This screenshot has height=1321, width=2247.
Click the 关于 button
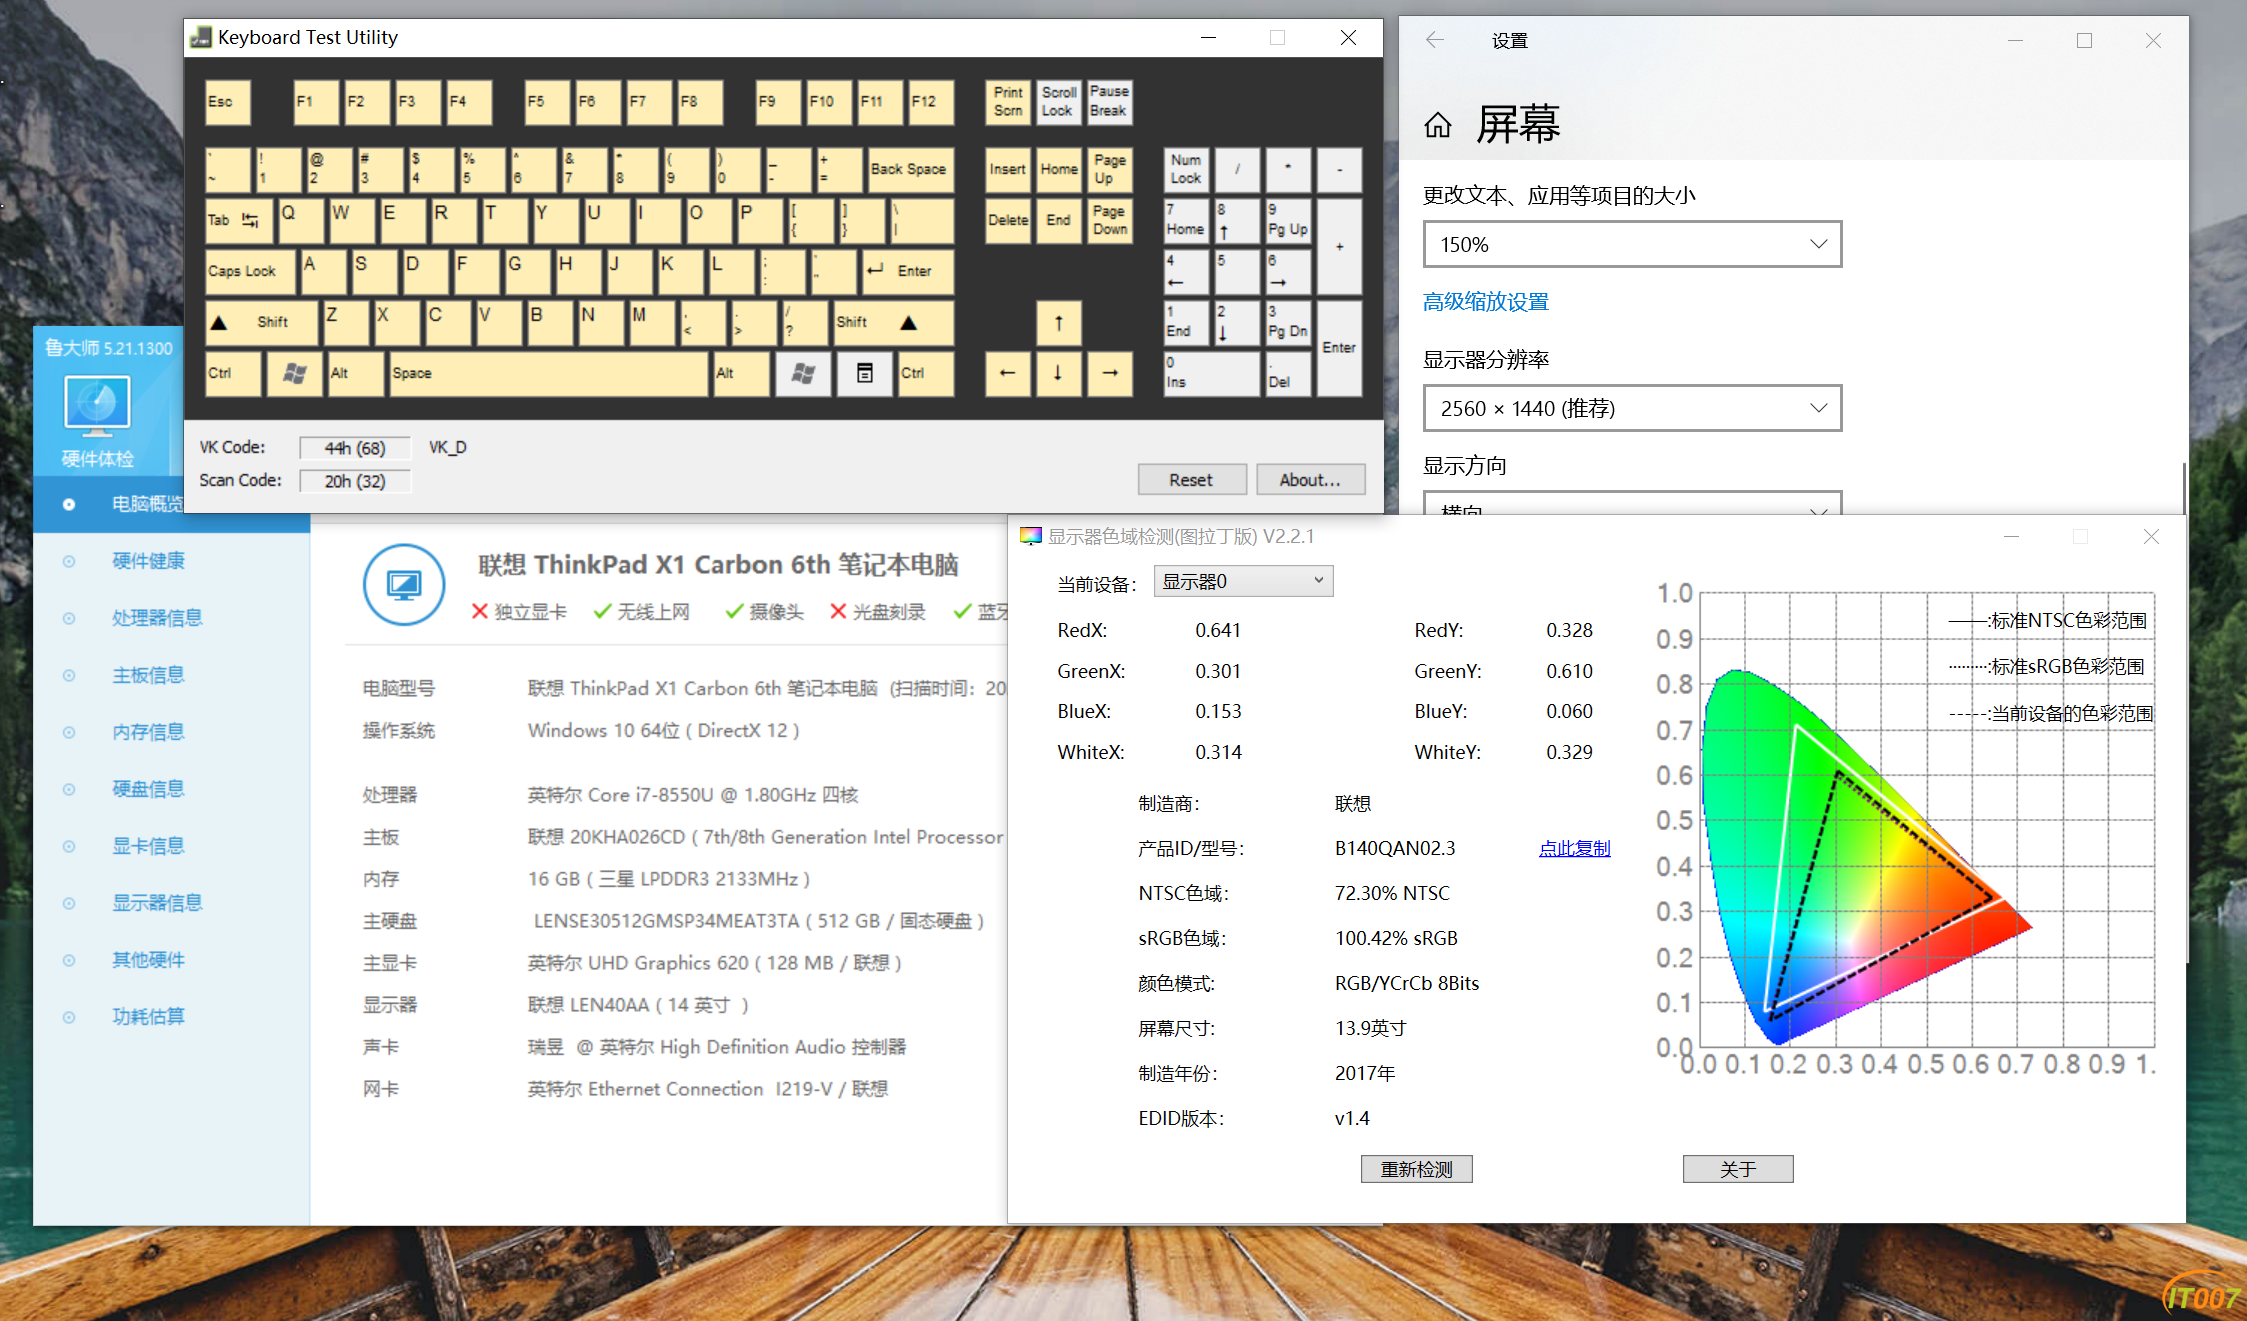coord(1738,1169)
